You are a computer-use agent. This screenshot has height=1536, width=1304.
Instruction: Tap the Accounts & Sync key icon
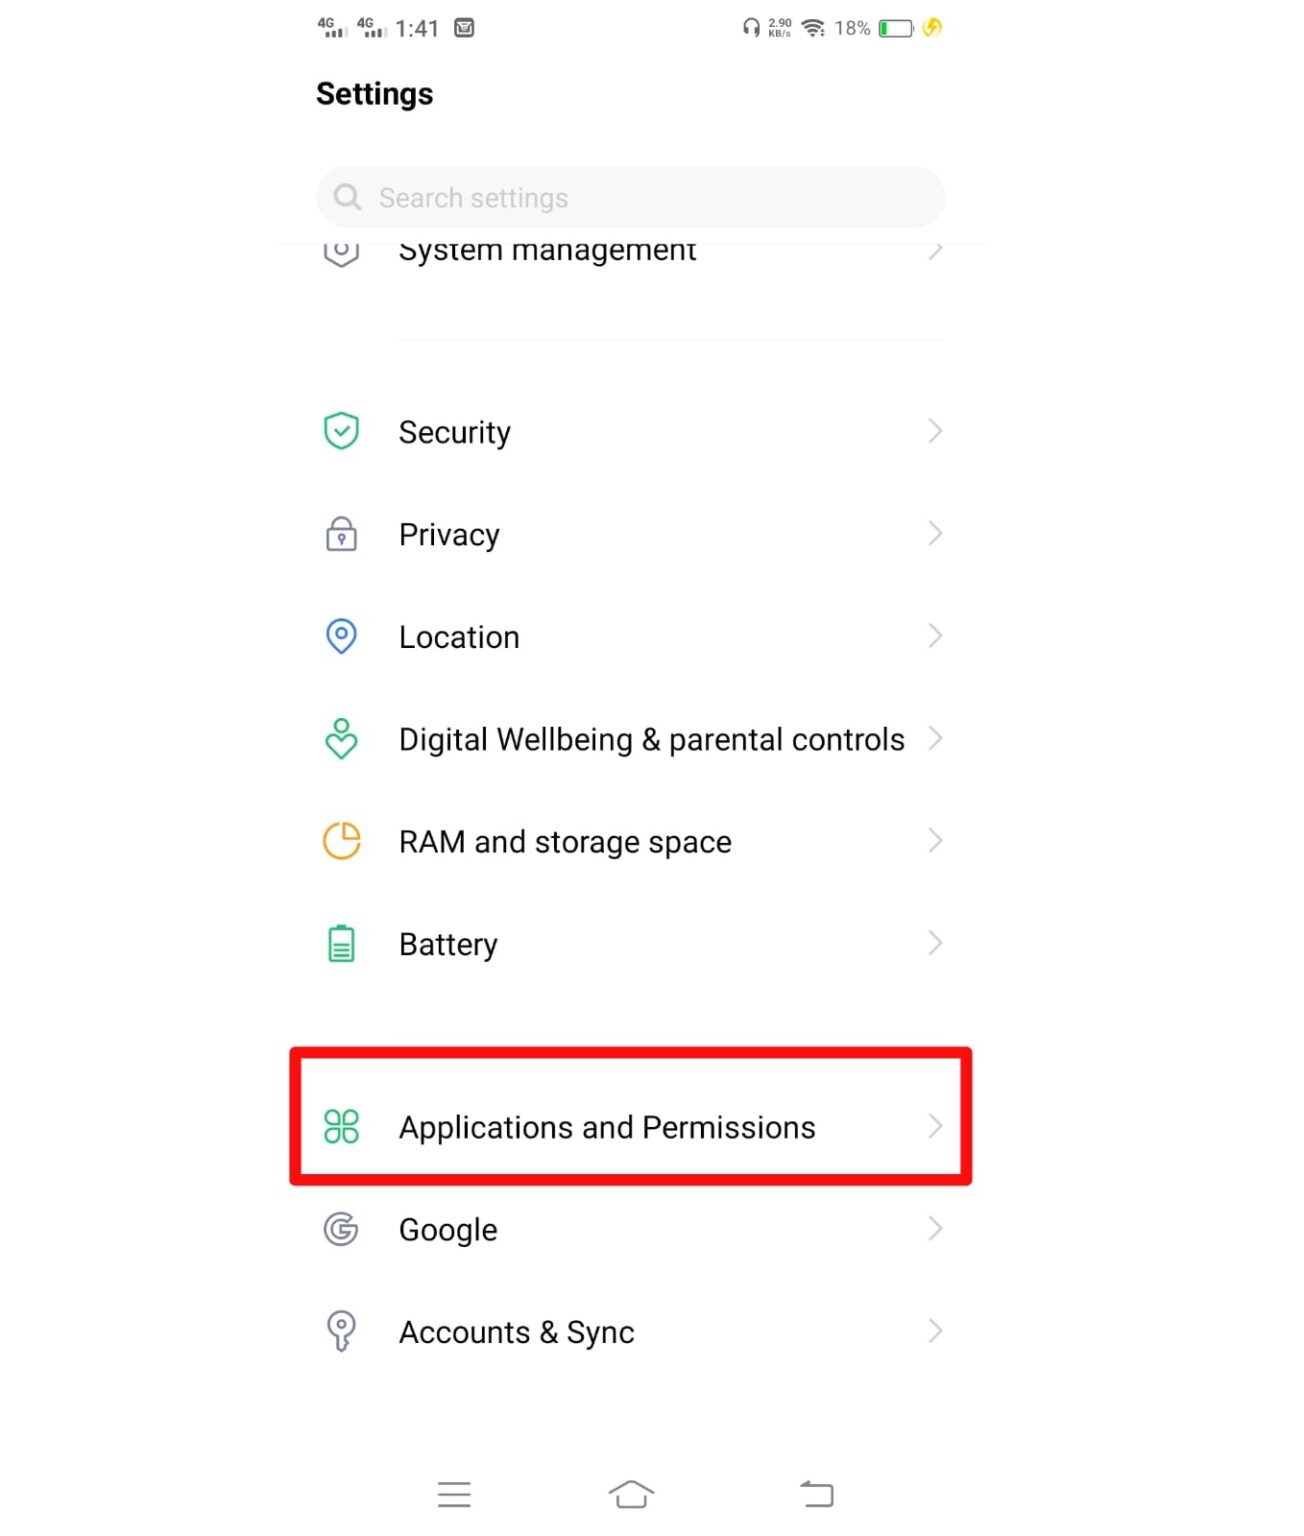click(x=340, y=1331)
